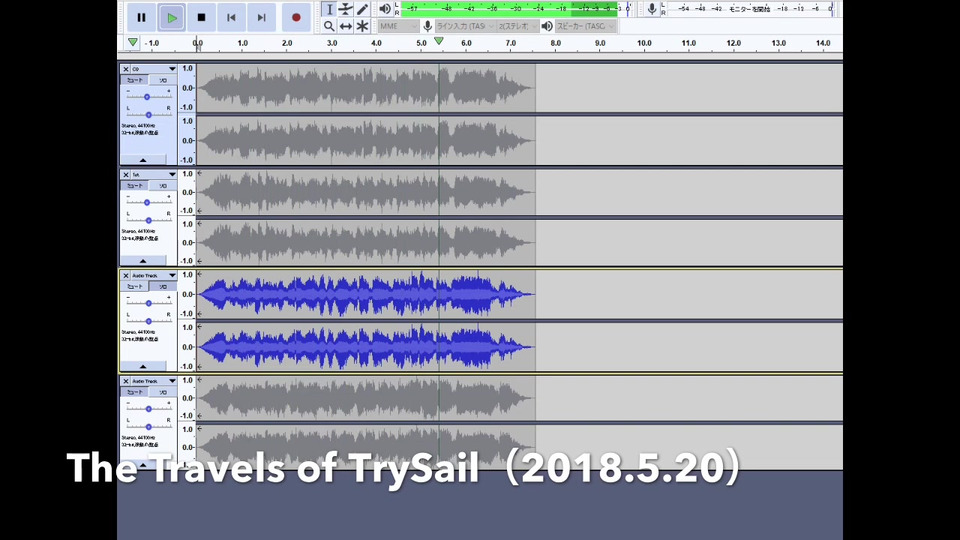
Task: Pause playback with the Pause button
Action: click(141, 17)
